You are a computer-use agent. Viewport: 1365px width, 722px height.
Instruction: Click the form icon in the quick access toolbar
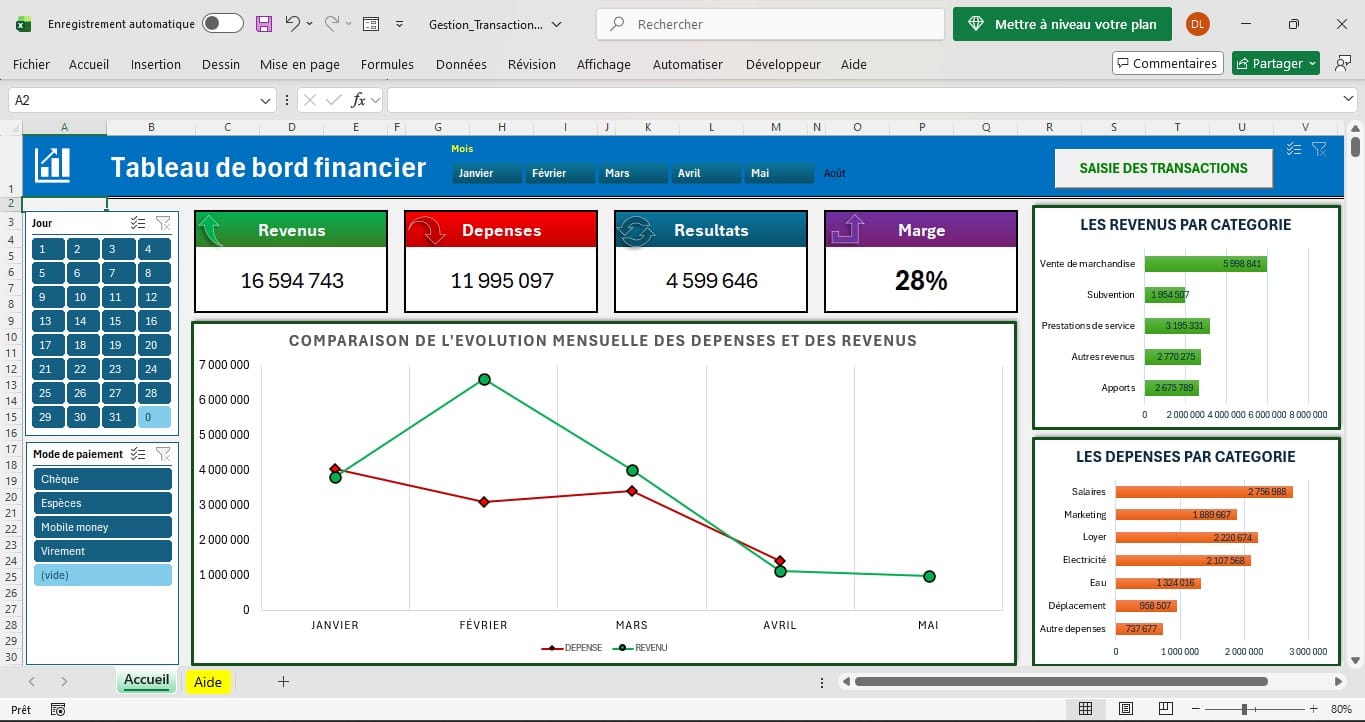tap(370, 24)
